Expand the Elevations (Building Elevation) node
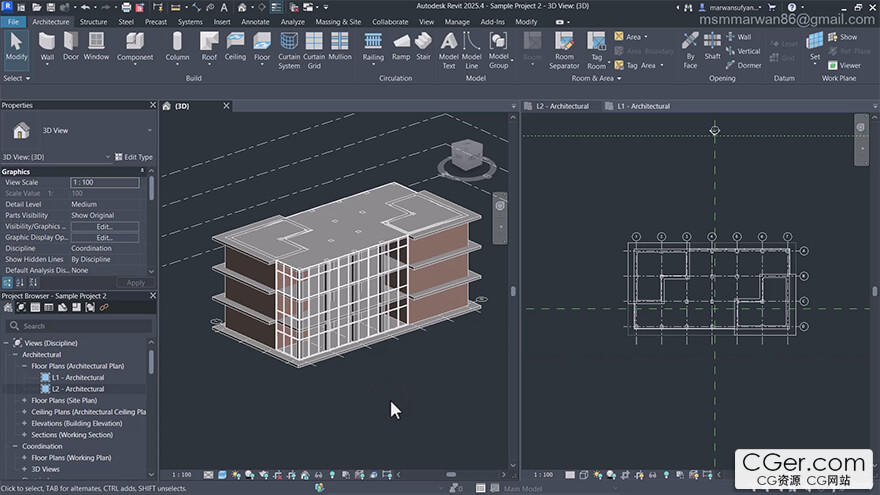The width and height of the screenshot is (880, 495). [x=26, y=423]
